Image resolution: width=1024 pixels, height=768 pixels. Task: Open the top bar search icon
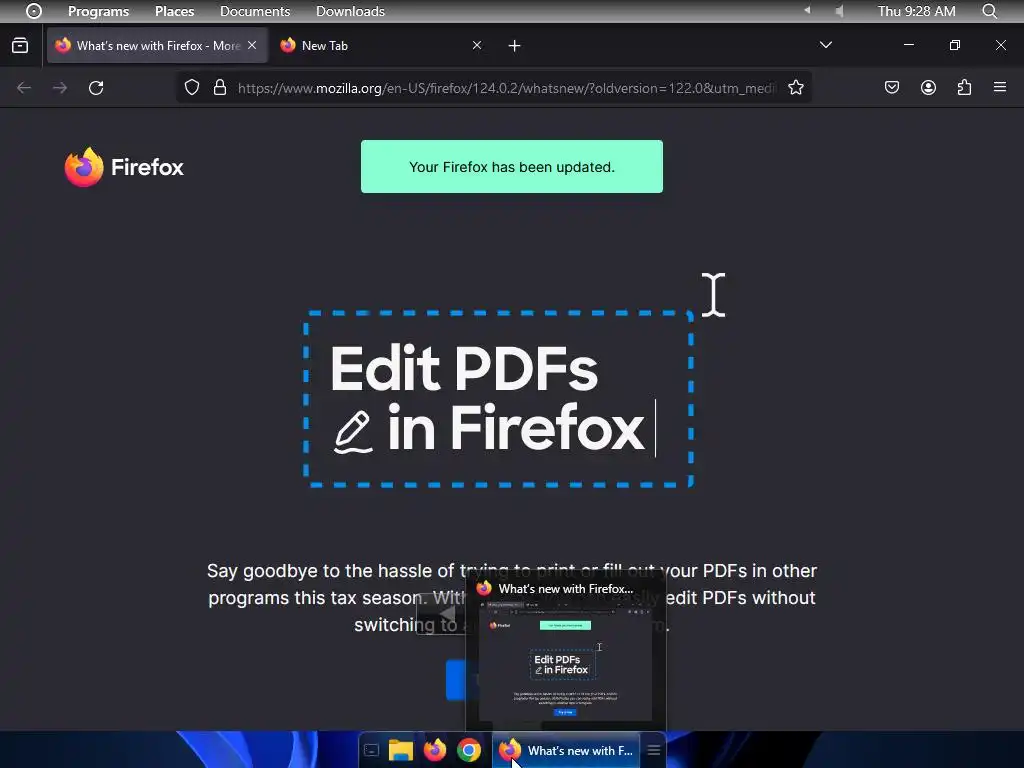tap(990, 11)
